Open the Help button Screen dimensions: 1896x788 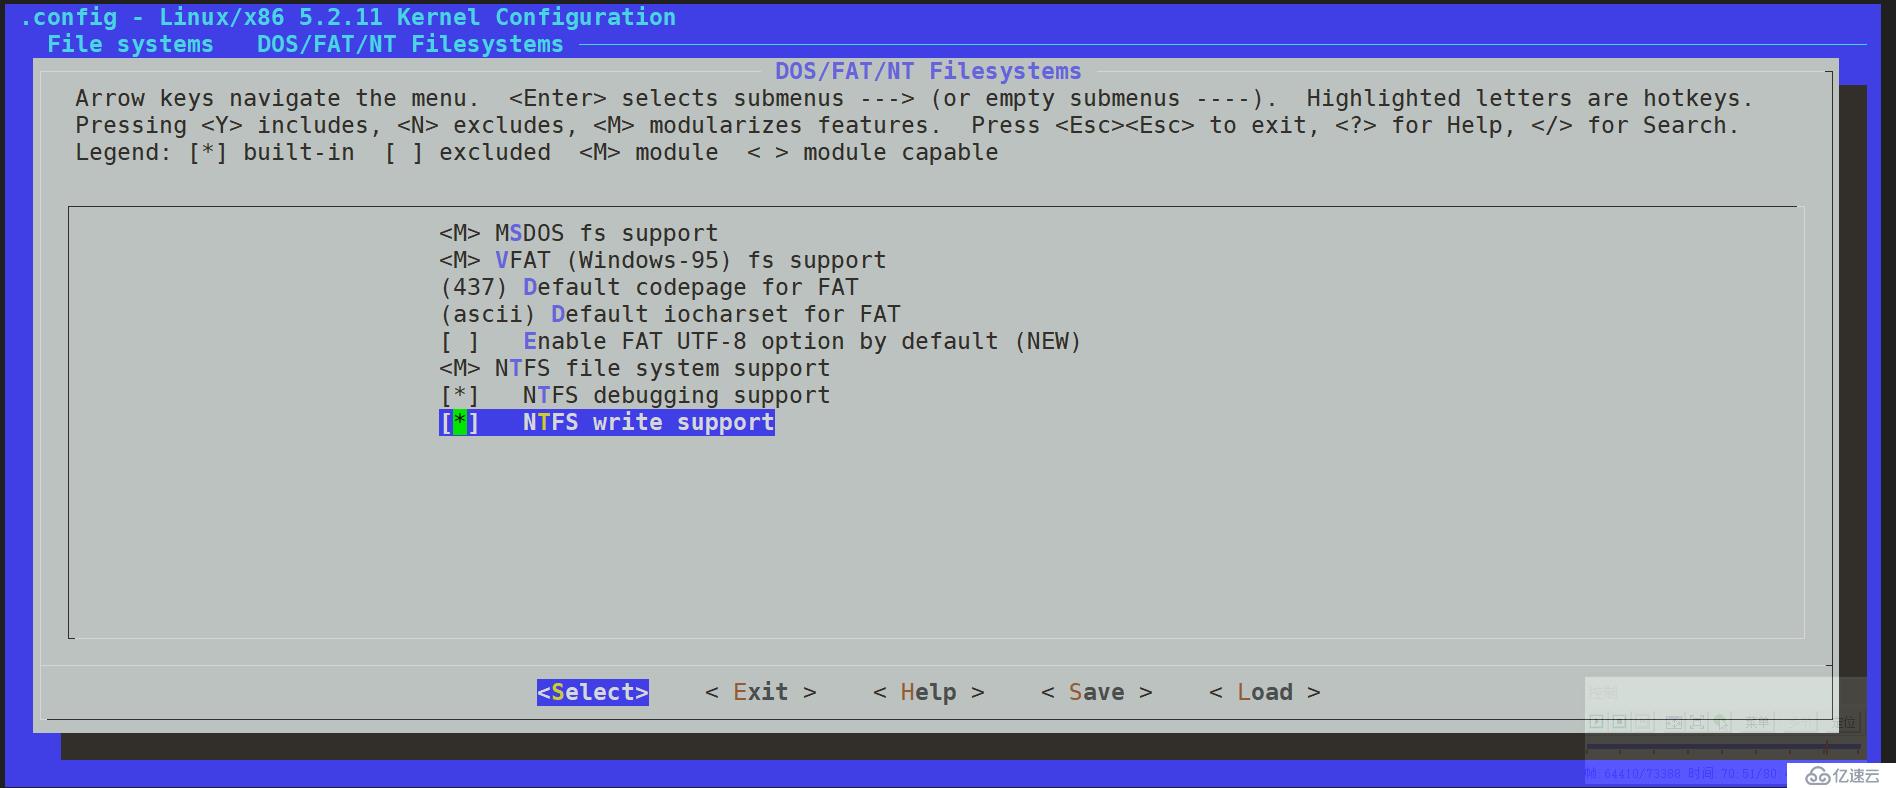click(929, 692)
